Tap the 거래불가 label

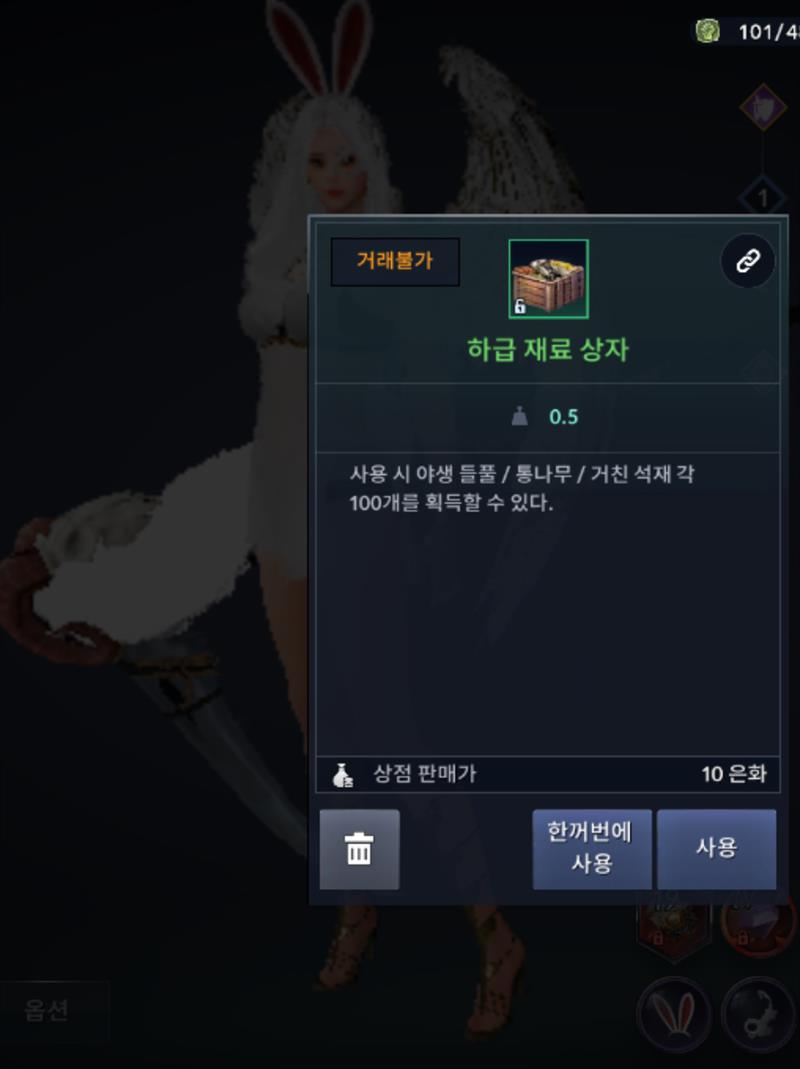pyautogui.click(x=395, y=261)
